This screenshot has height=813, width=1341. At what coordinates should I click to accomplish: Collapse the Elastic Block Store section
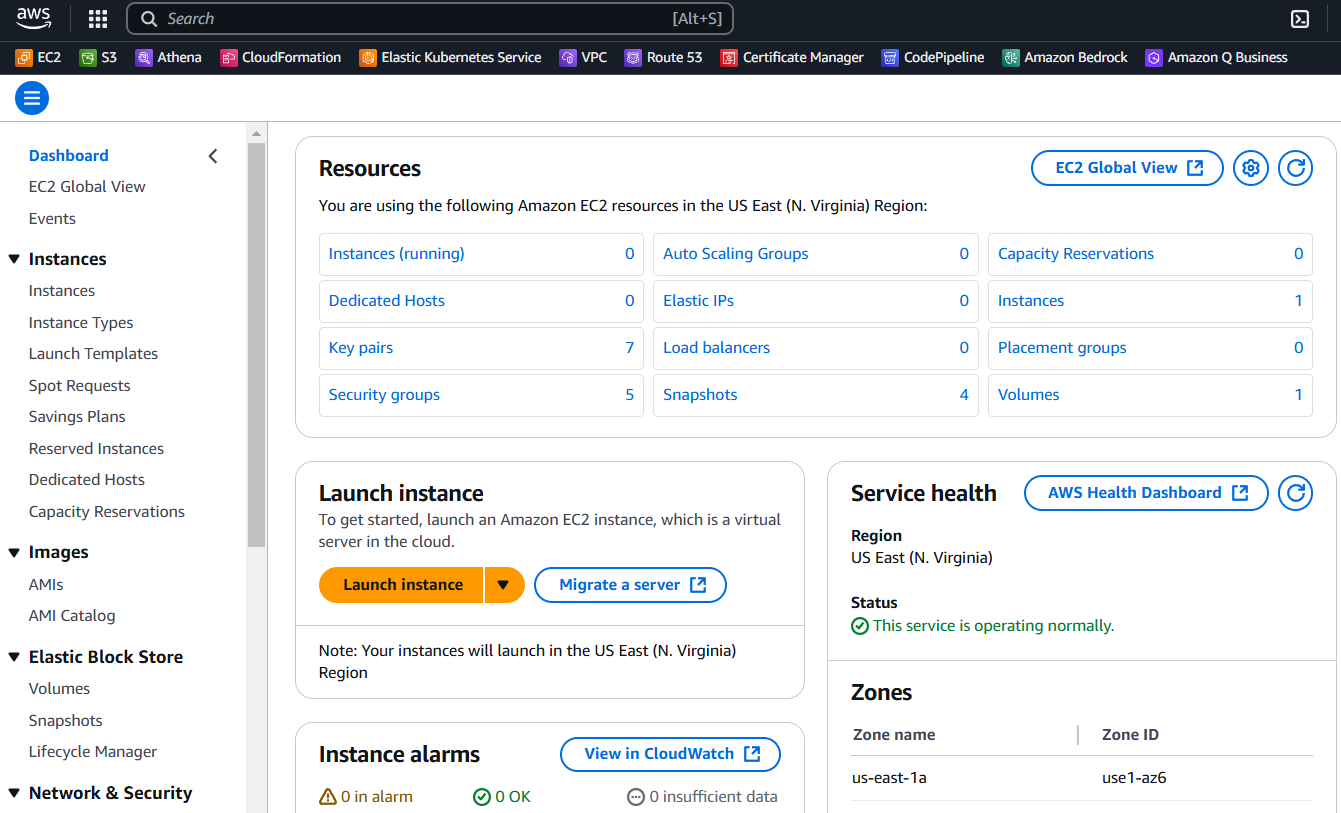(x=14, y=657)
